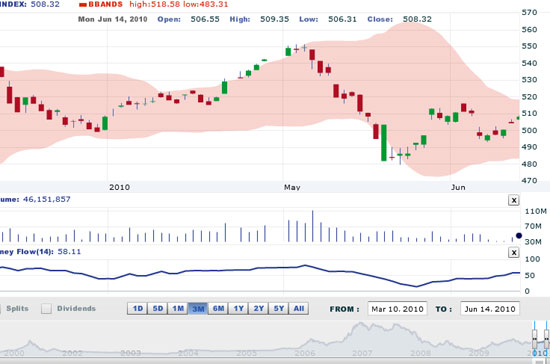This screenshot has height=364, width=550.
Task: Click the dark blue volume marker dot
Action: 519,236
